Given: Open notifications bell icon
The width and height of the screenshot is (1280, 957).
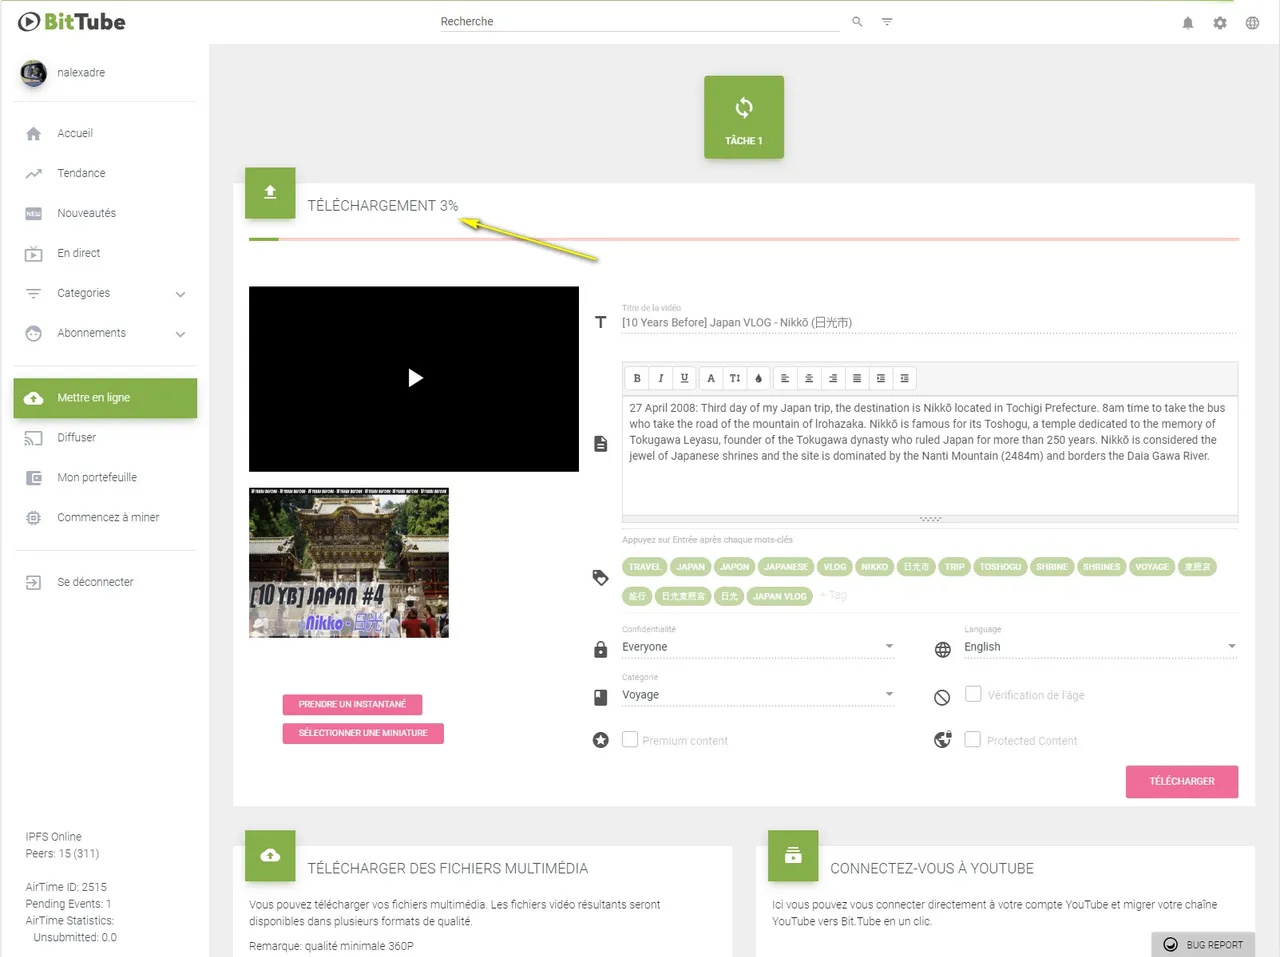Looking at the screenshot, I should [1188, 22].
